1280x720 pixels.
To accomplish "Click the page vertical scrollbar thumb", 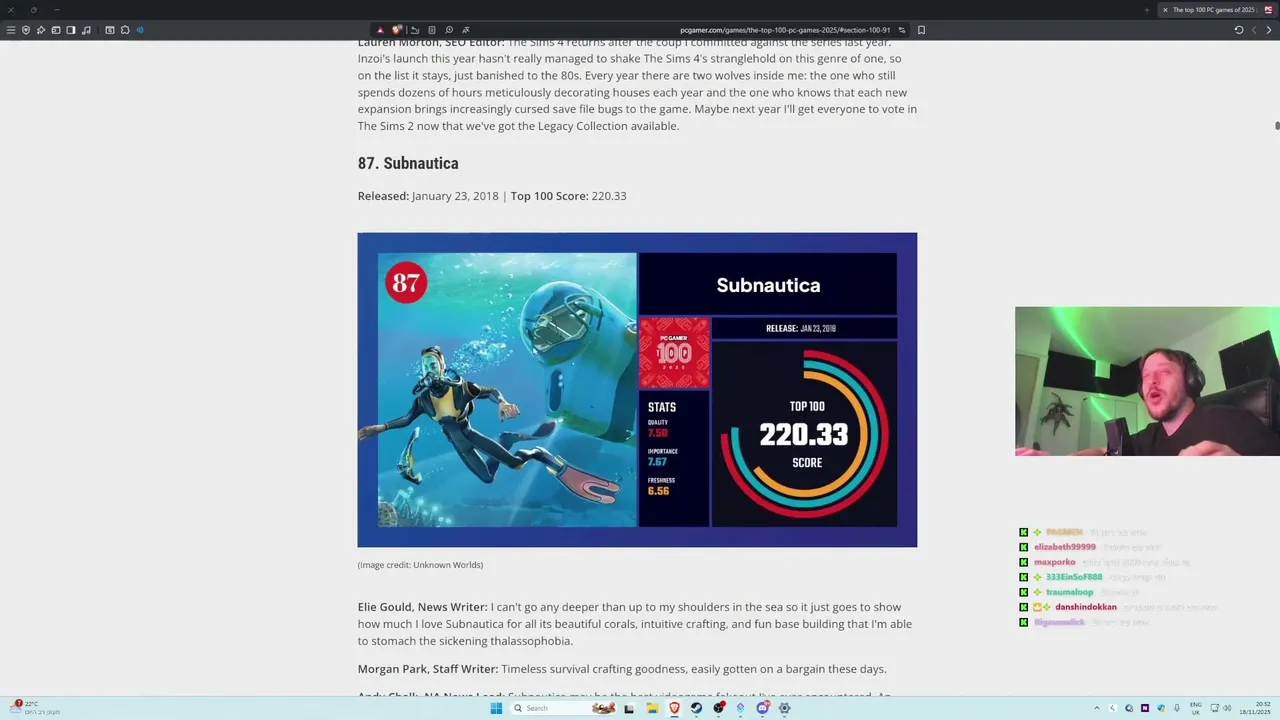I will click(1277, 125).
